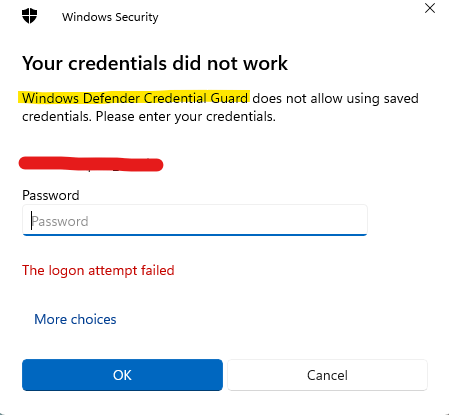Click the 'The logon attempt failed' error message
Image resolution: width=449 pixels, height=415 pixels.
coord(98,270)
